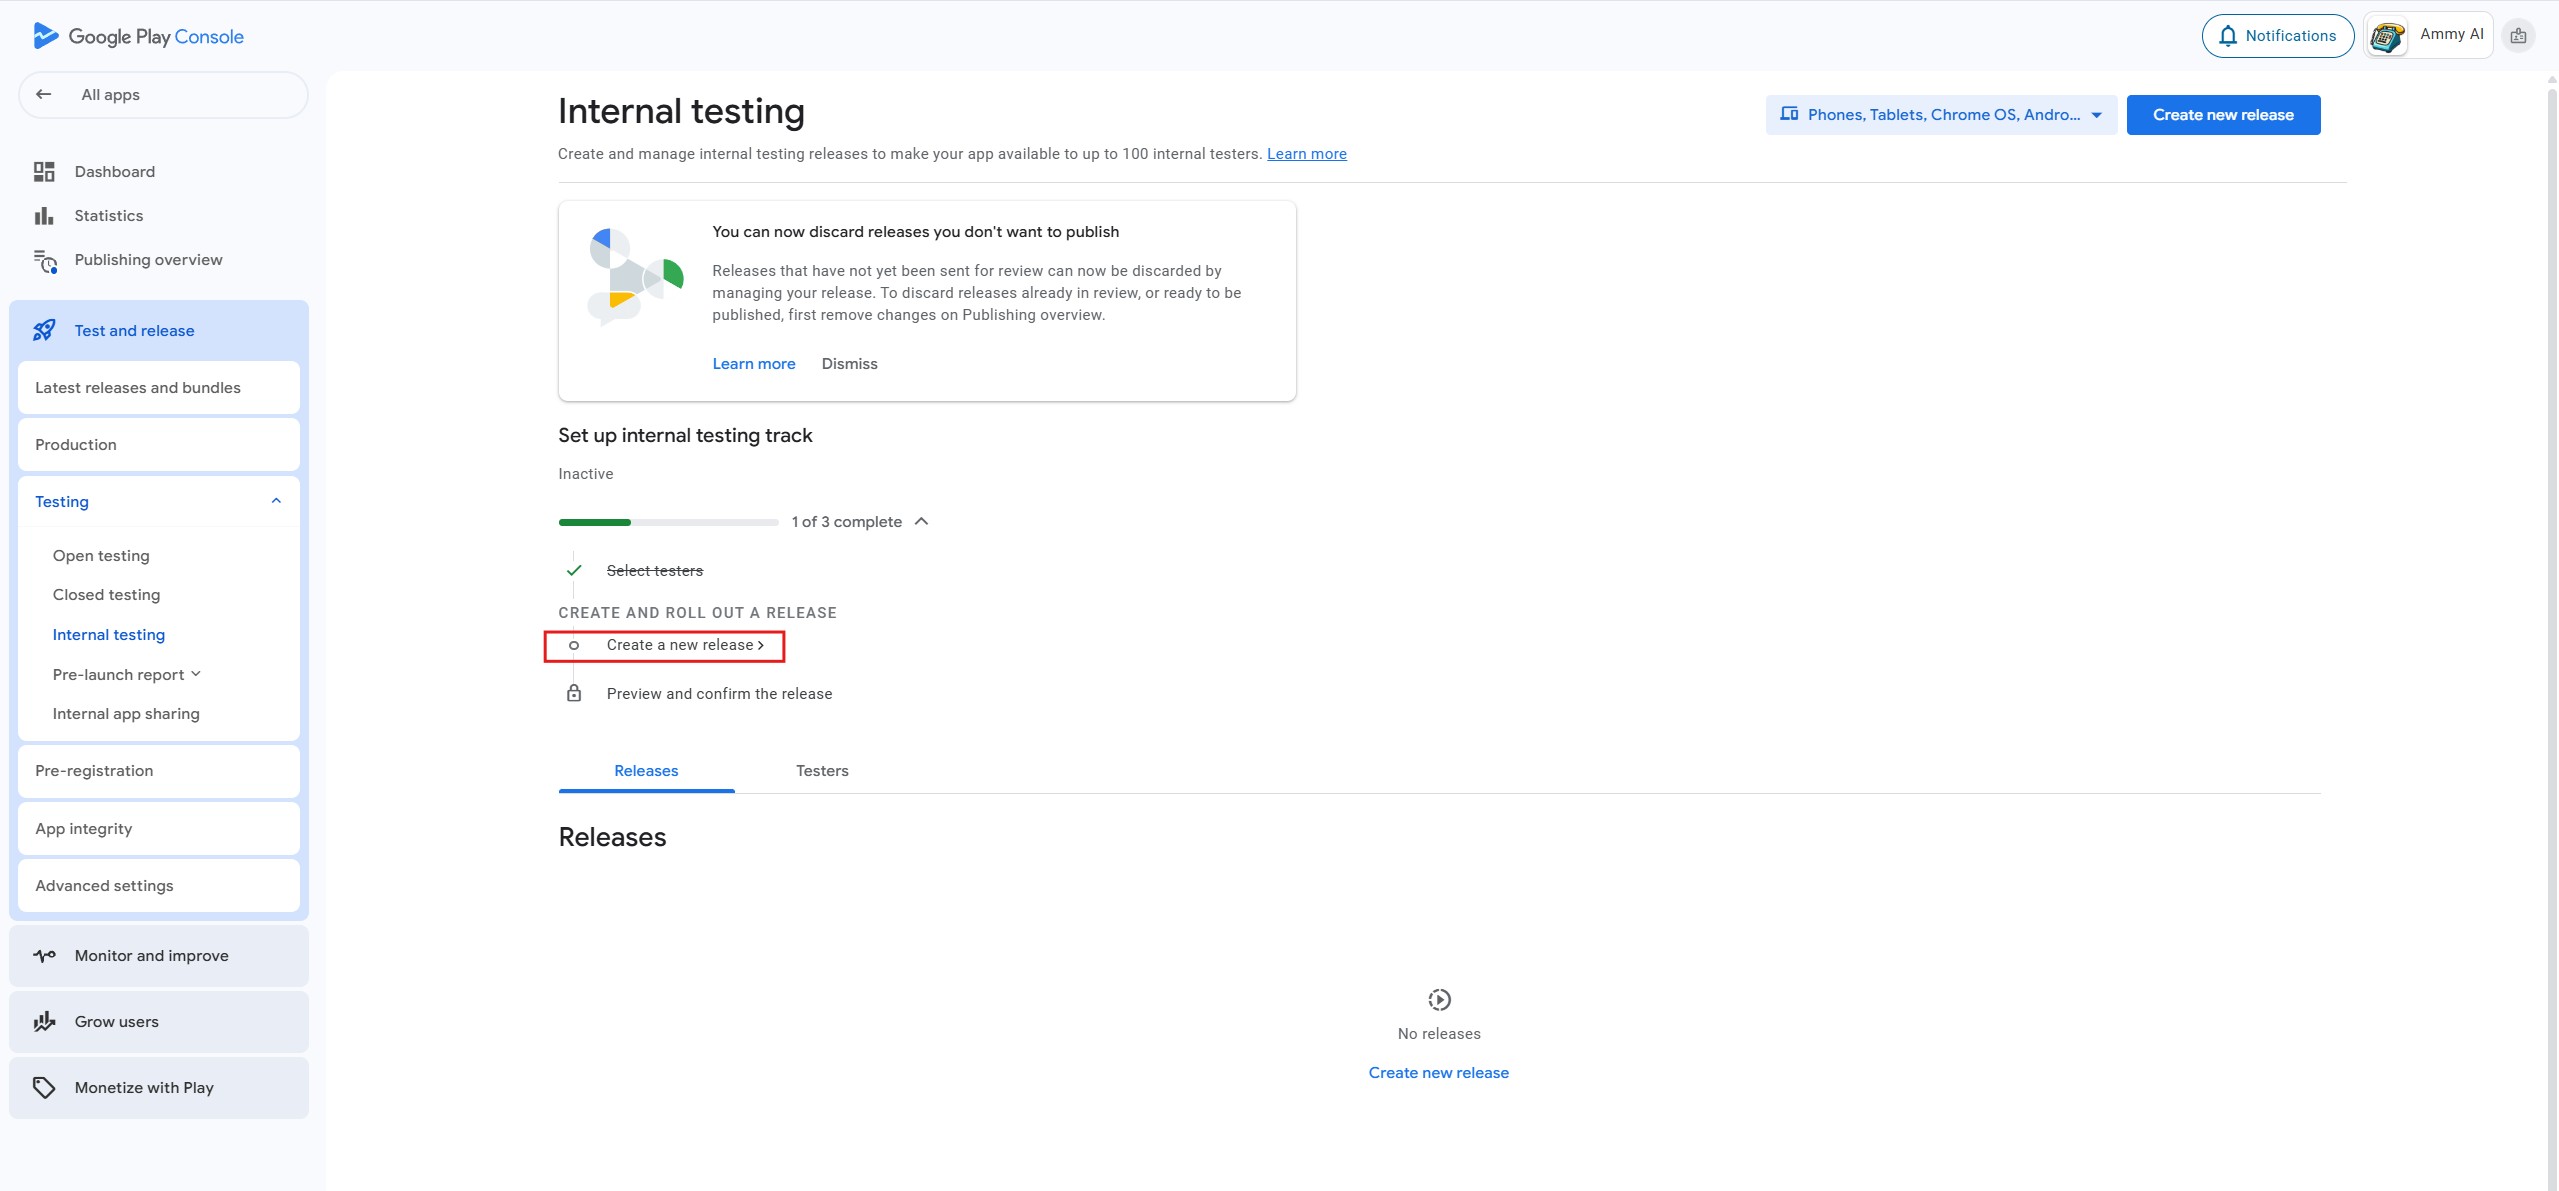Screen dimensions: 2559x1191
Task: Open Notifications bell button
Action: click(2277, 36)
